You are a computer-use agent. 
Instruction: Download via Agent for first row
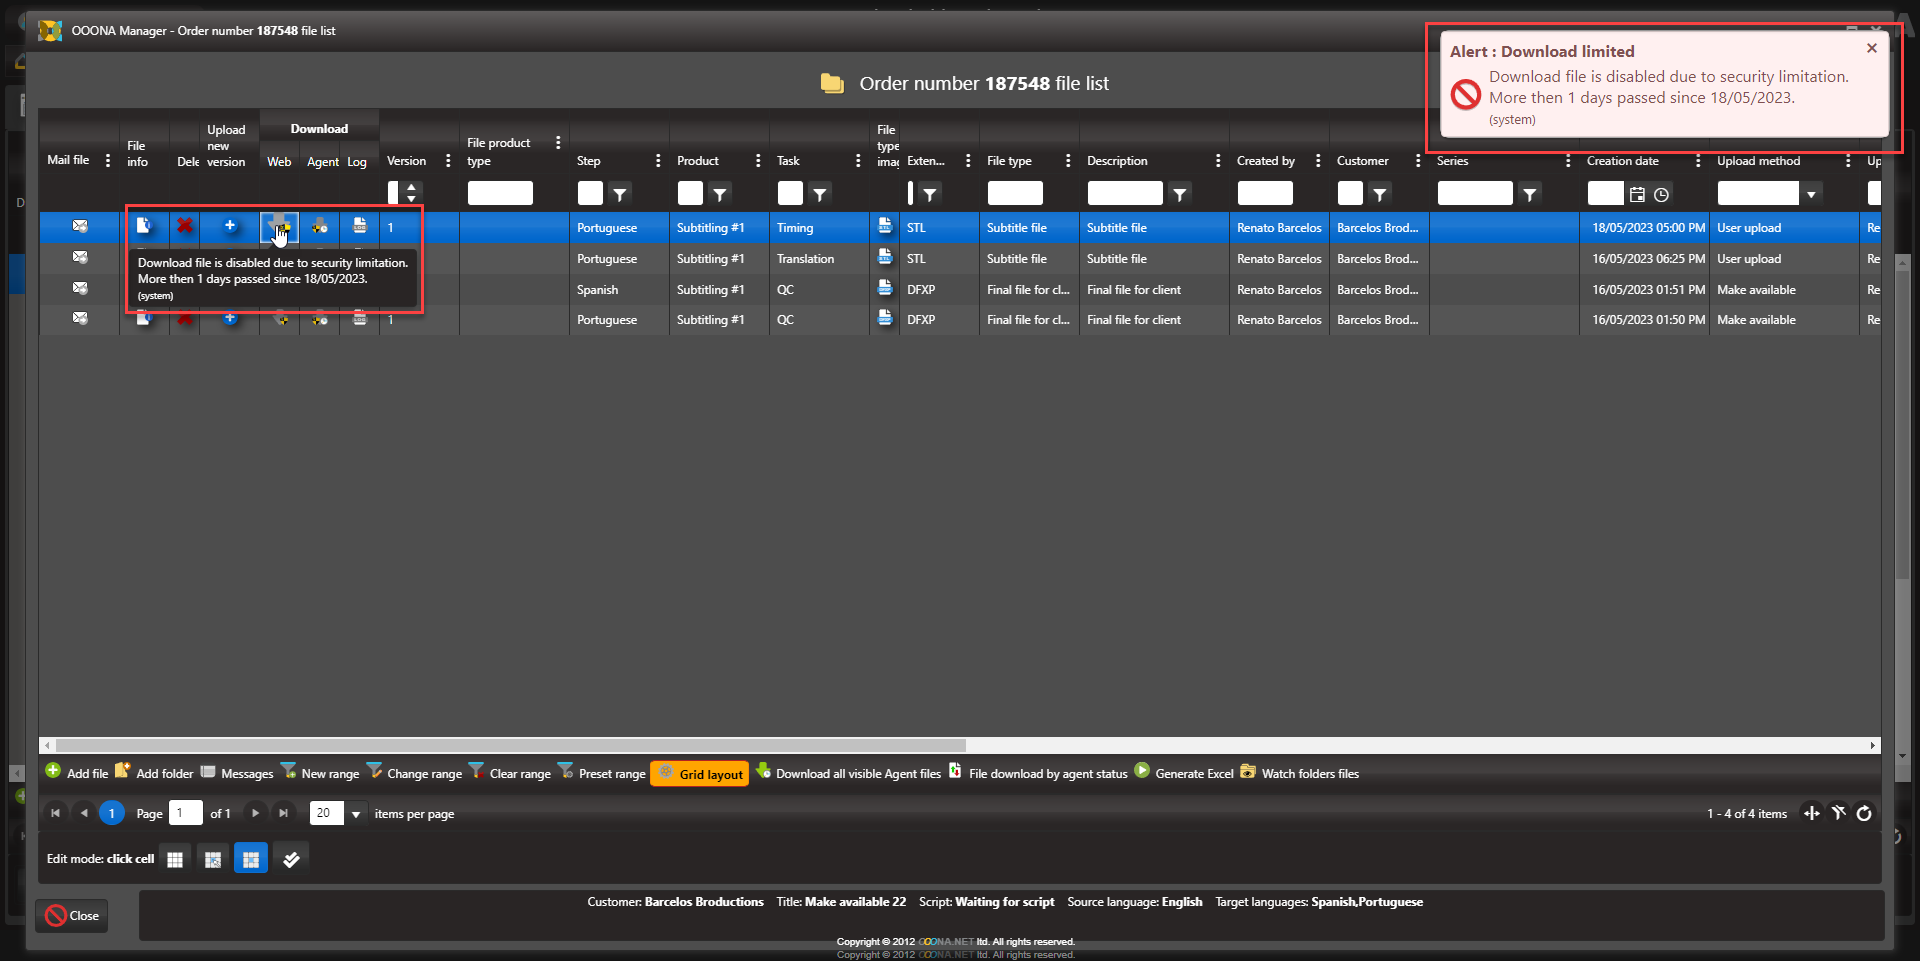[320, 227]
